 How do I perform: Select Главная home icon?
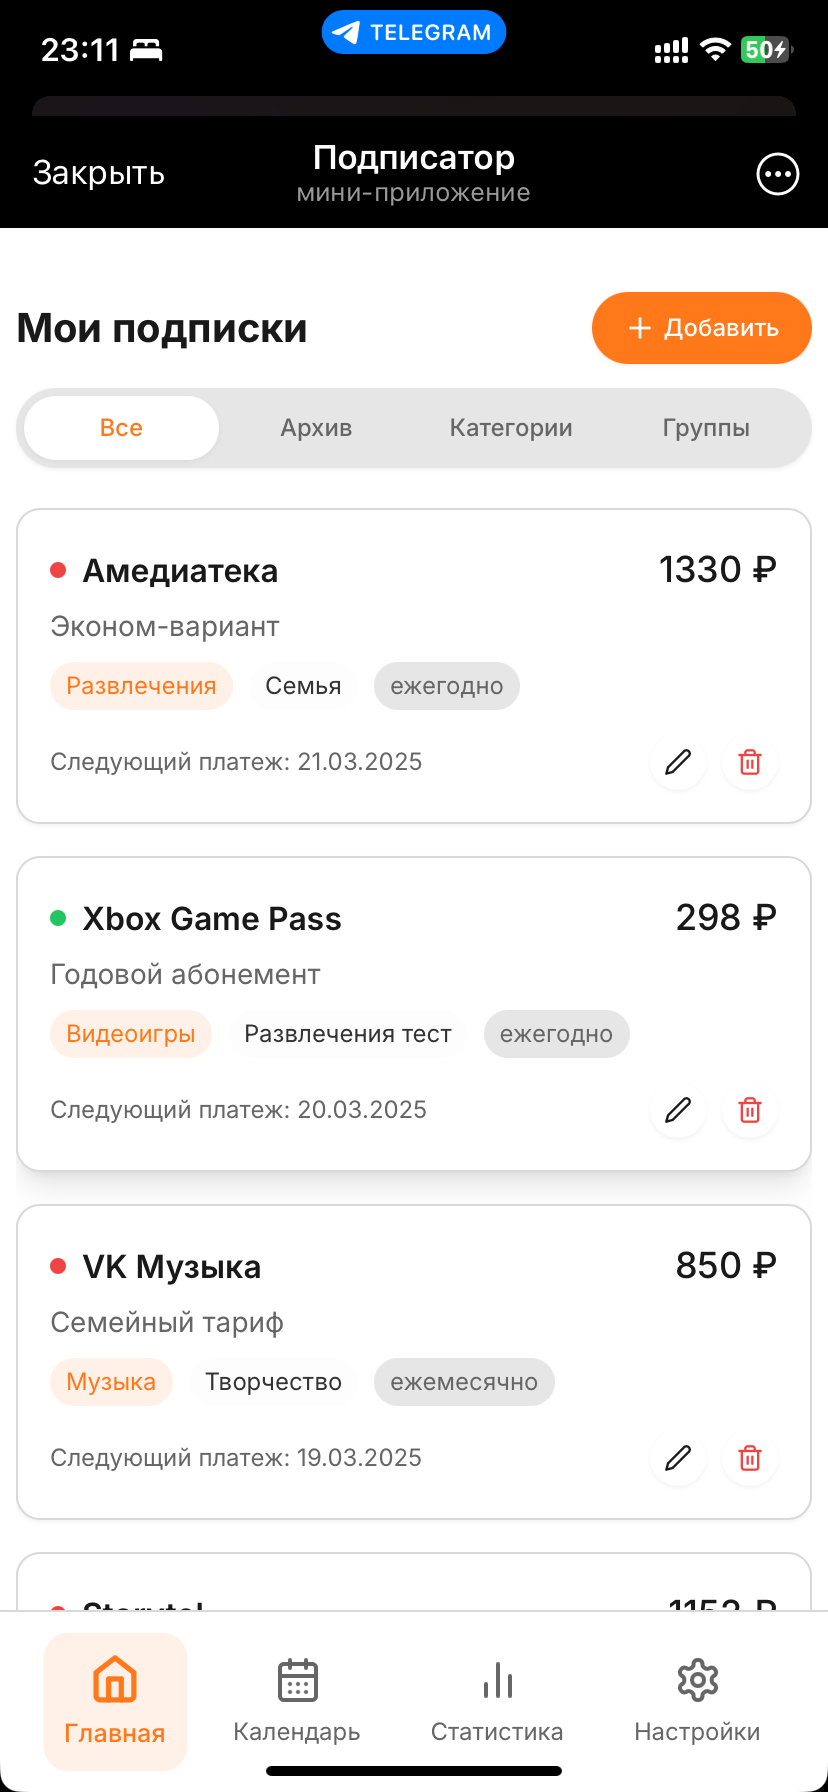(115, 1700)
